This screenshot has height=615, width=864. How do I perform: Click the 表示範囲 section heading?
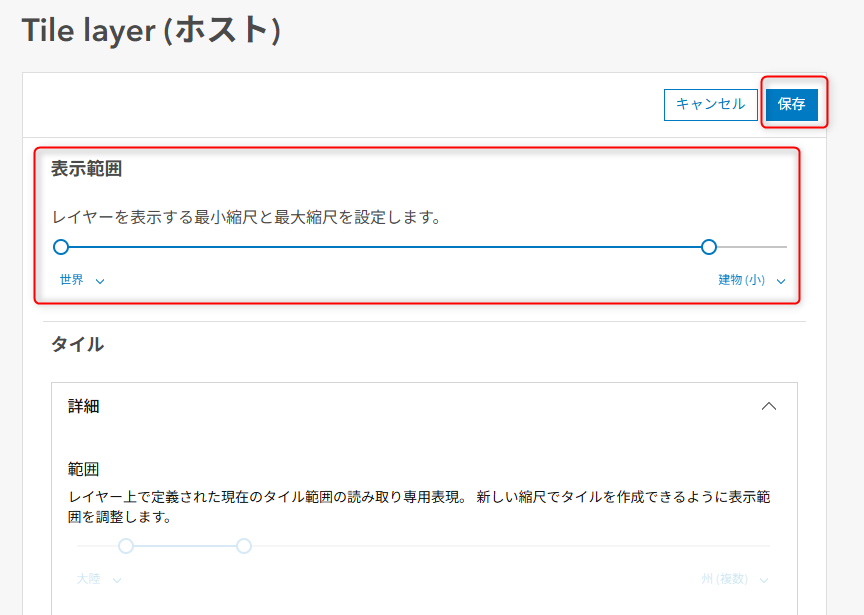pyautogui.click(x=87, y=169)
